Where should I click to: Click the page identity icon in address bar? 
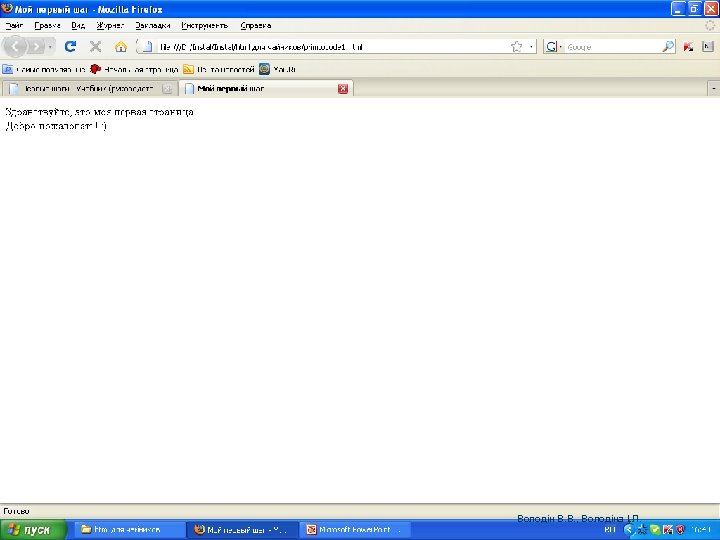tap(146, 46)
